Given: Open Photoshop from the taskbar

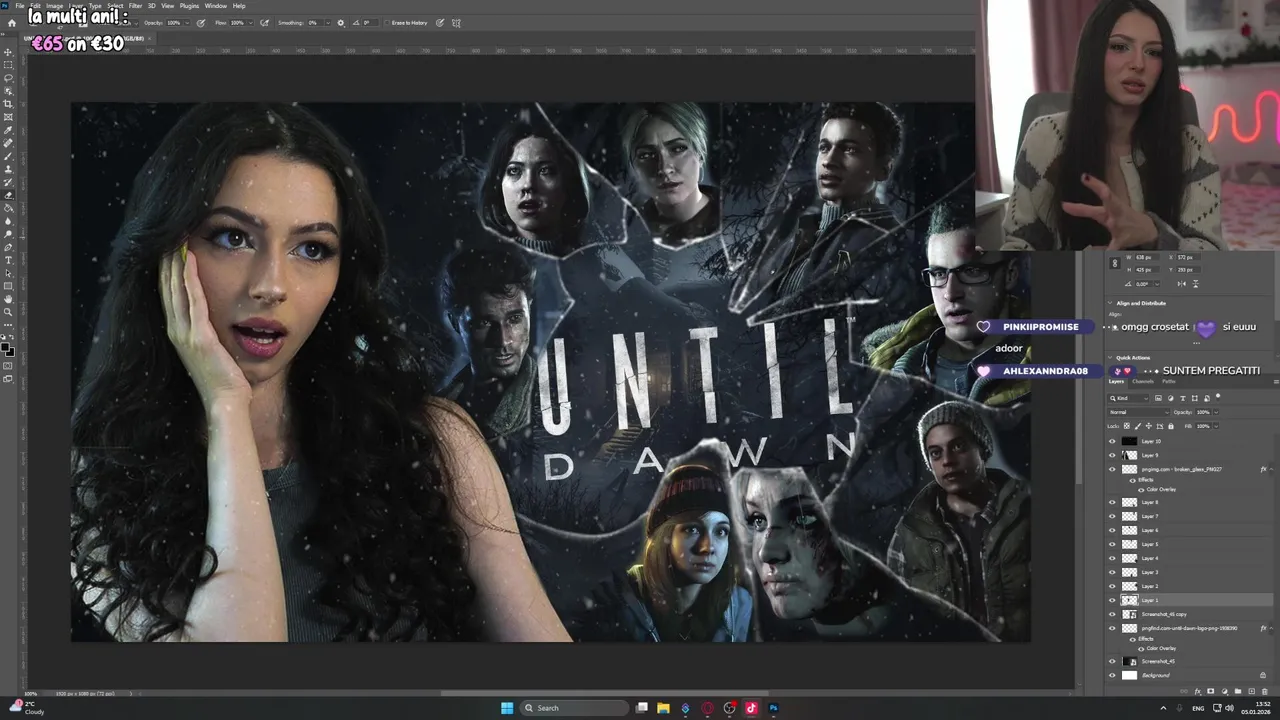Looking at the screenshot, I should point(773,708).
